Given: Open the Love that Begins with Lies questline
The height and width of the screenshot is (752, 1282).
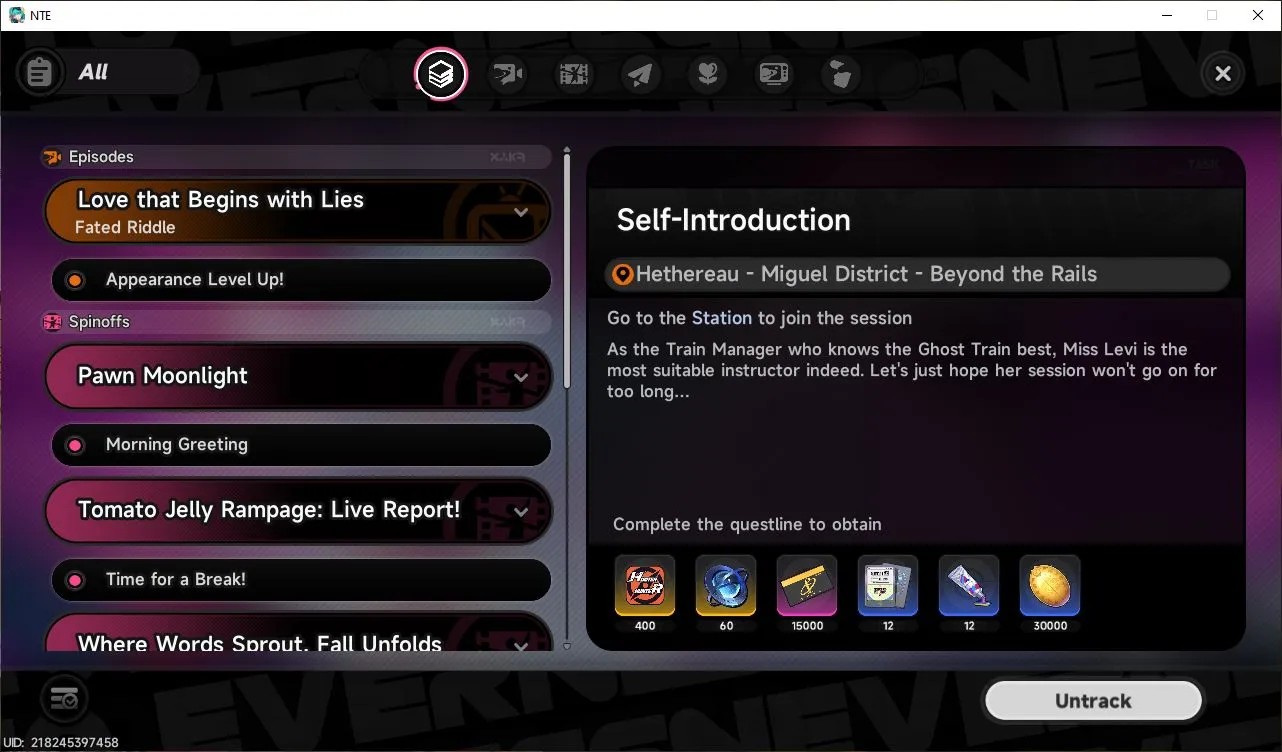Looking at the screenshot, I should [298, 212].
